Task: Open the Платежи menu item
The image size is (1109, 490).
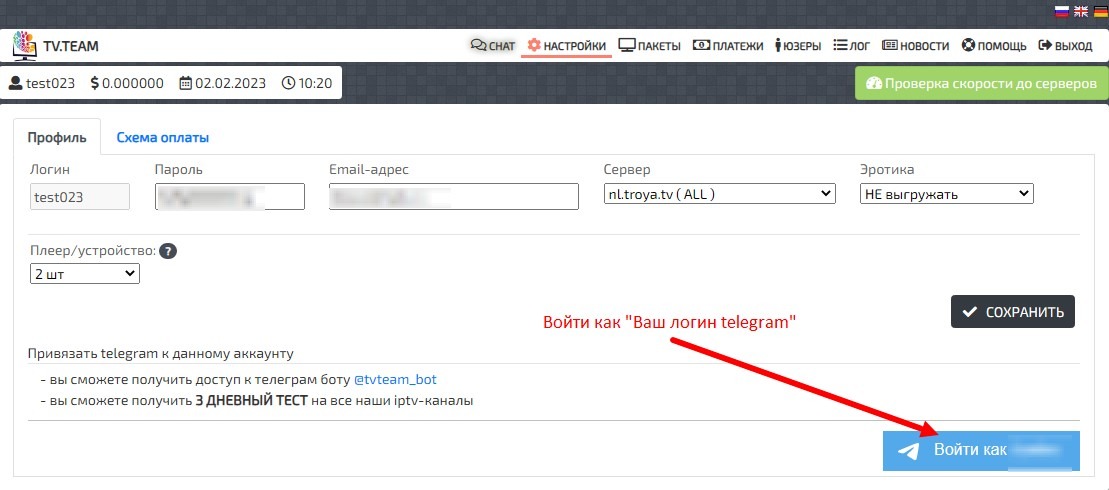Action: click(728, 45)
